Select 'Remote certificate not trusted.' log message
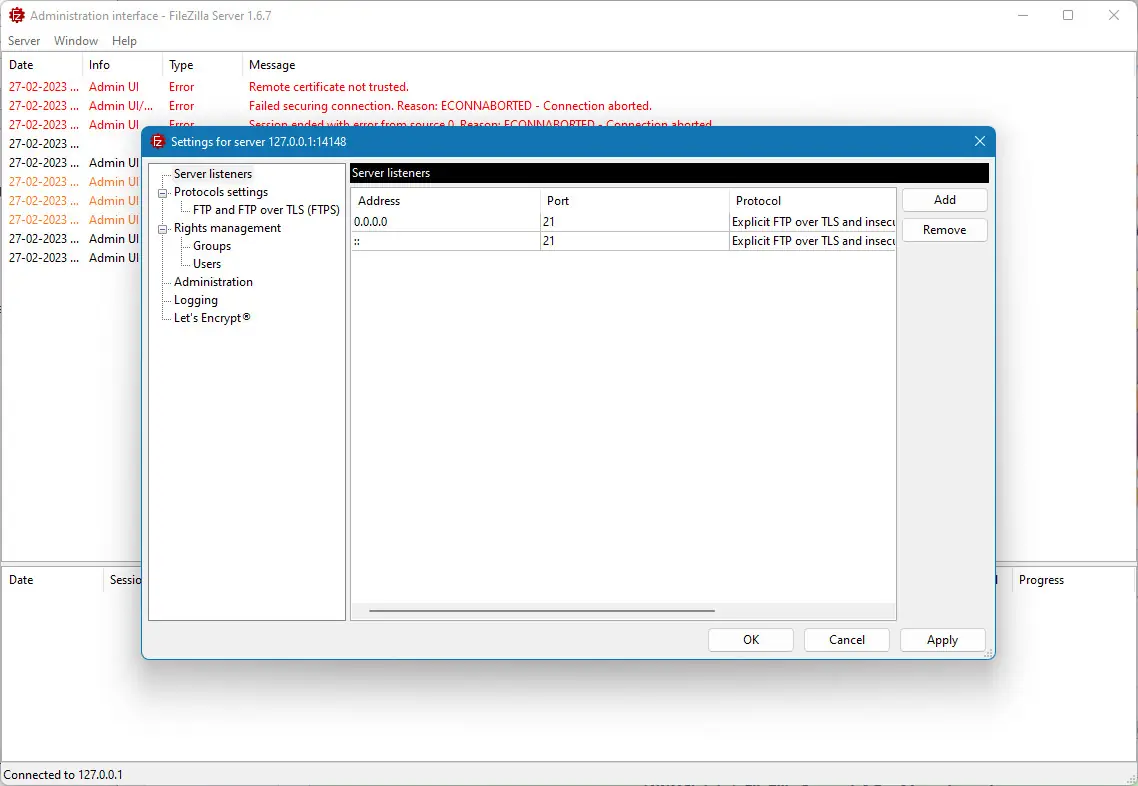Image resolution: width=1138 pixels, height=786 pixels. pos(329,87)
